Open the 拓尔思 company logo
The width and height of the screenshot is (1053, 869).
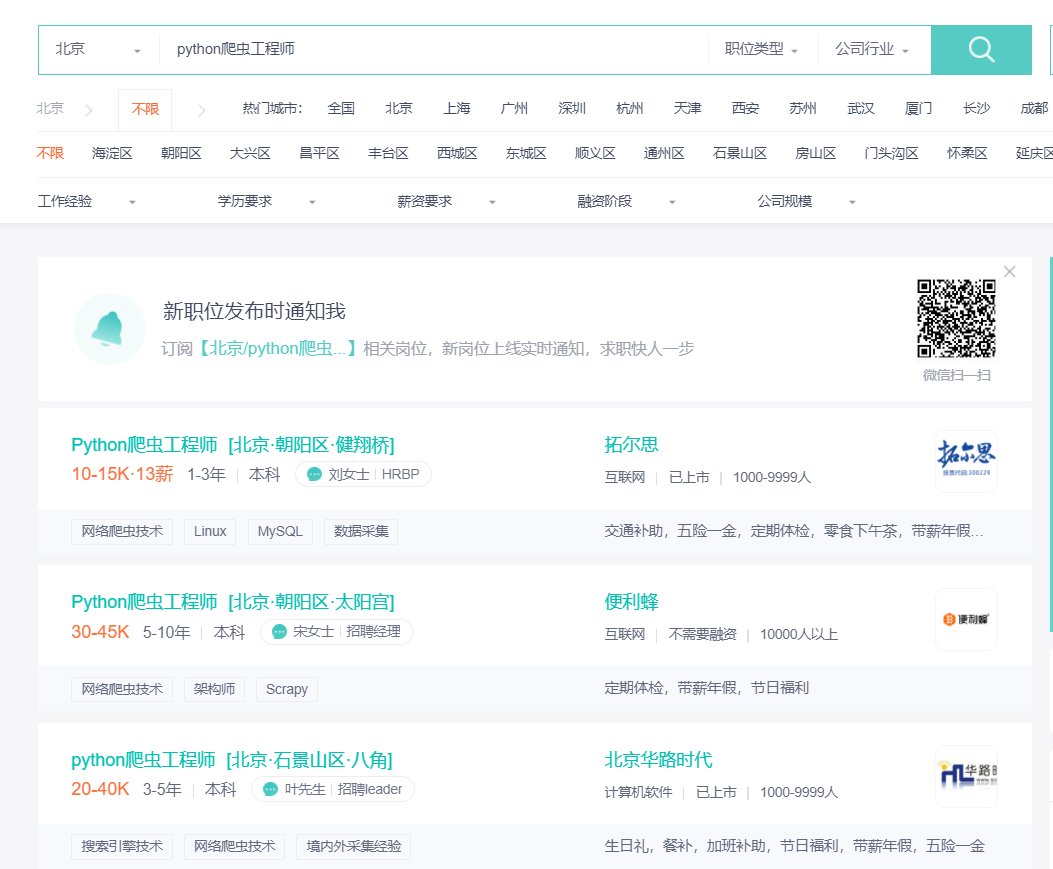point(966,461)
